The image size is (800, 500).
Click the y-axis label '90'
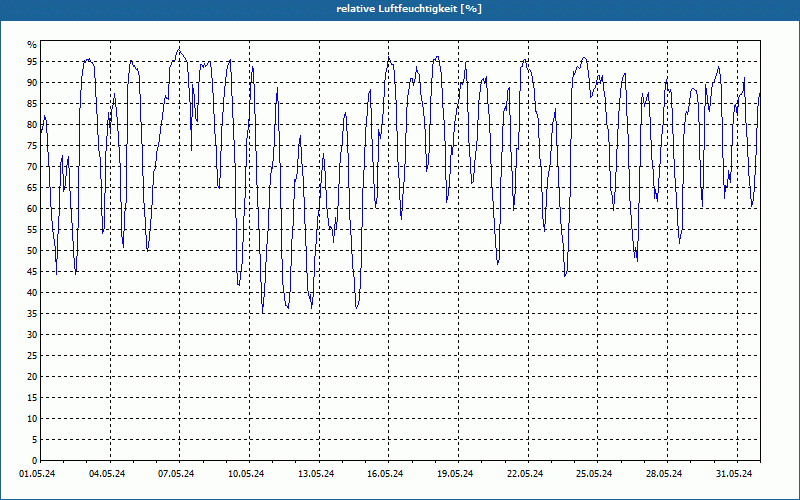pyautogui.click(x=32, y=83)
